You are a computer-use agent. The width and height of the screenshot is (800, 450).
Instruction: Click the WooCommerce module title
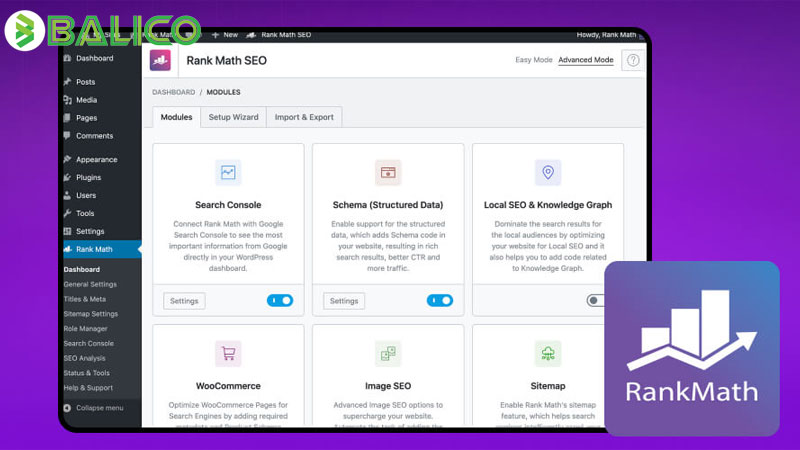coord(228,386)
